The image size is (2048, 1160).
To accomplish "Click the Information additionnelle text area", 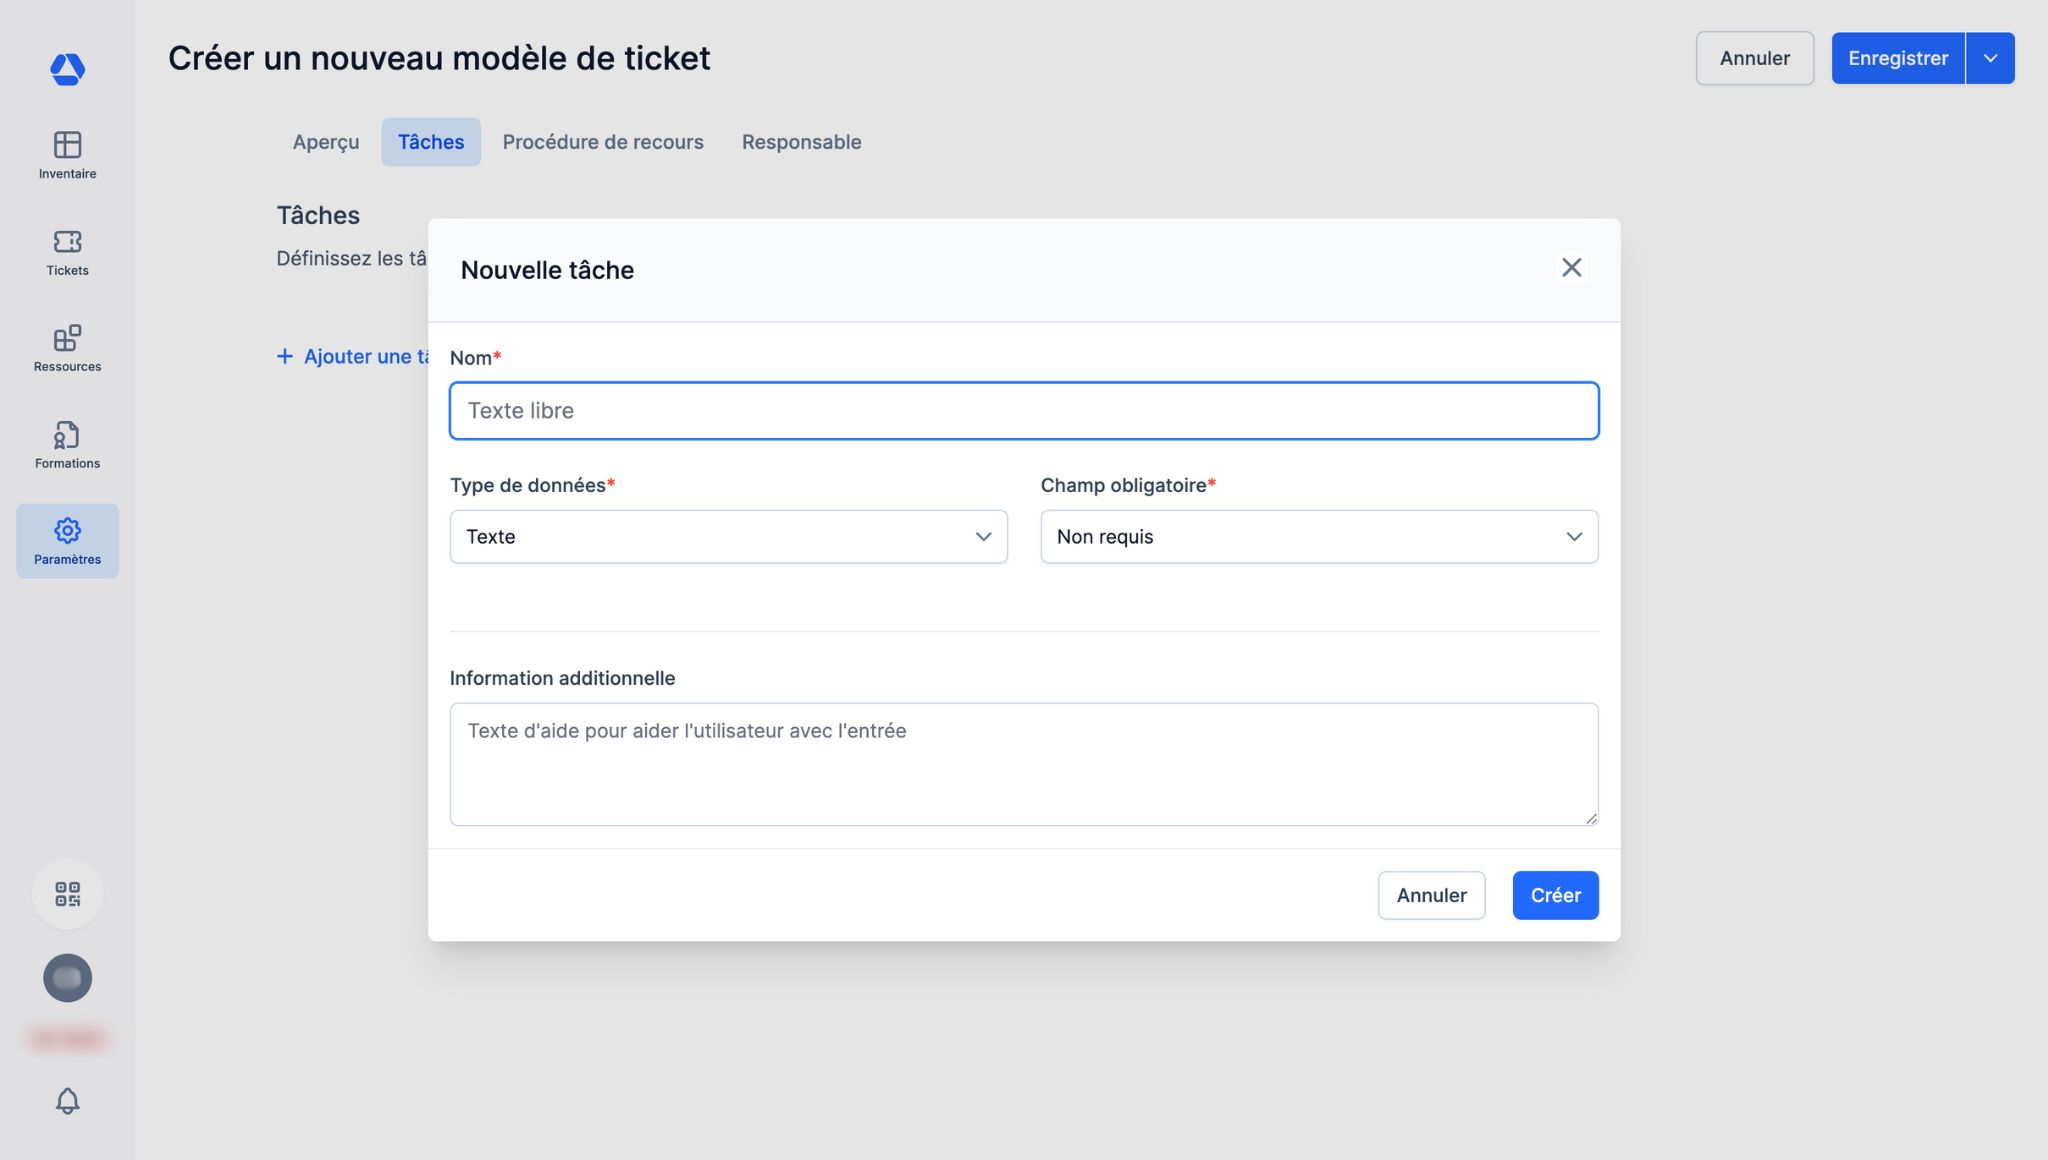I will 1023,764.
